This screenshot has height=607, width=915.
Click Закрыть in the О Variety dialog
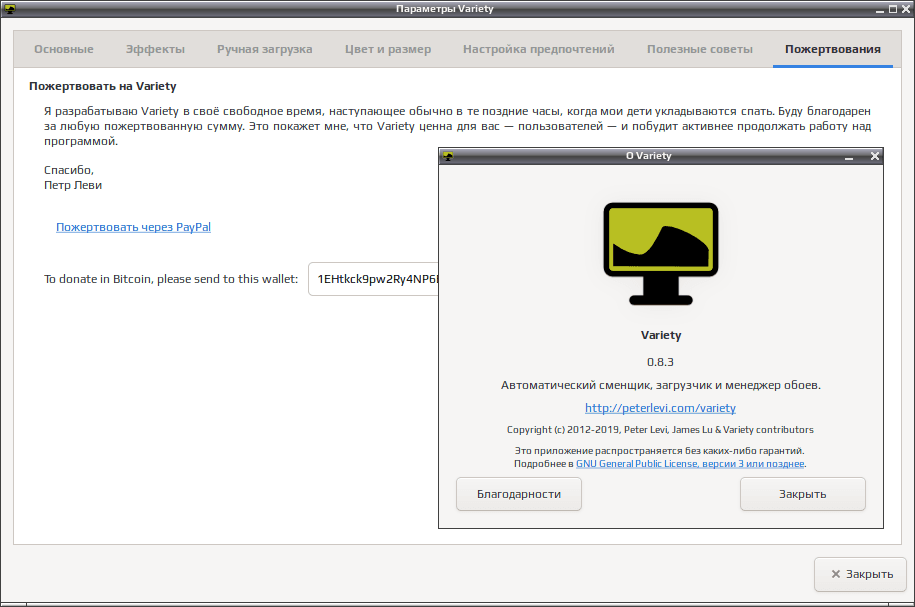coord(802,494)
